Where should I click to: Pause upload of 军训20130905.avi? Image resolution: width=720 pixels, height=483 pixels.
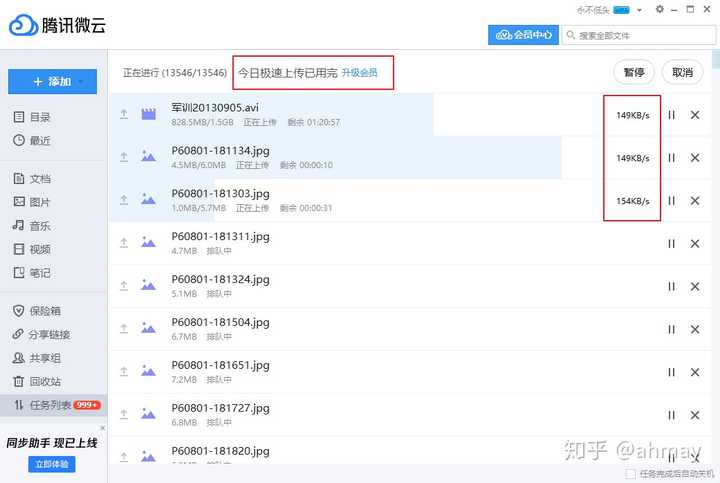[x=671, y=115]
